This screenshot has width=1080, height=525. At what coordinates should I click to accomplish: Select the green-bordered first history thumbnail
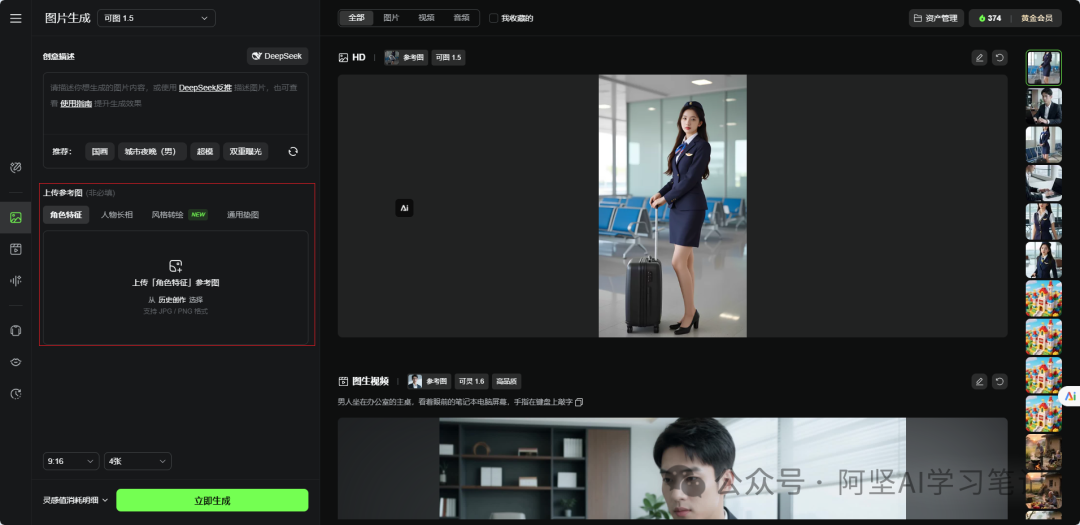tap(1043, 68)
